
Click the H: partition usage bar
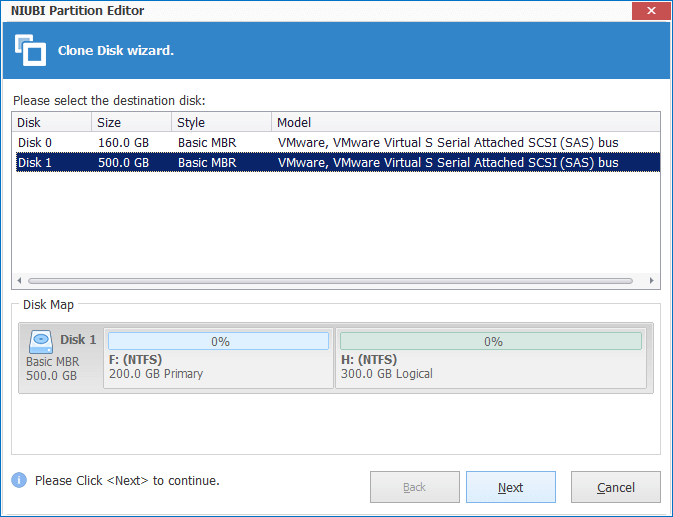coord(492,342)
